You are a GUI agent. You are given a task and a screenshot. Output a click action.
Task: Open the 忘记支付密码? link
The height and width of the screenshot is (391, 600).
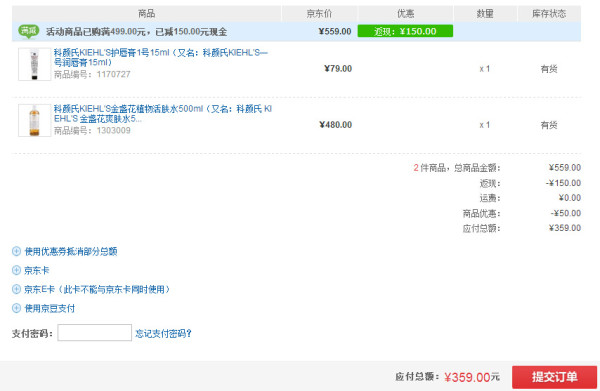tap(163, 334)
